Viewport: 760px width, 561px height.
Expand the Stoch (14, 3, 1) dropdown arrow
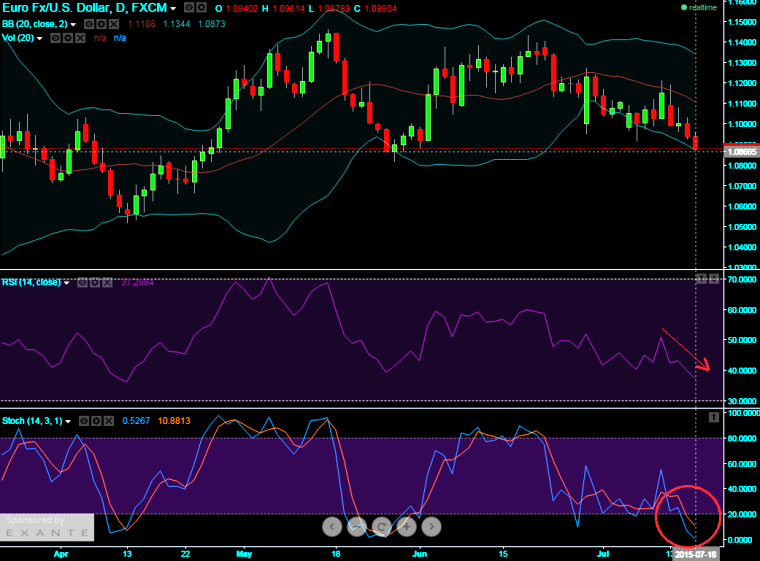68,421
